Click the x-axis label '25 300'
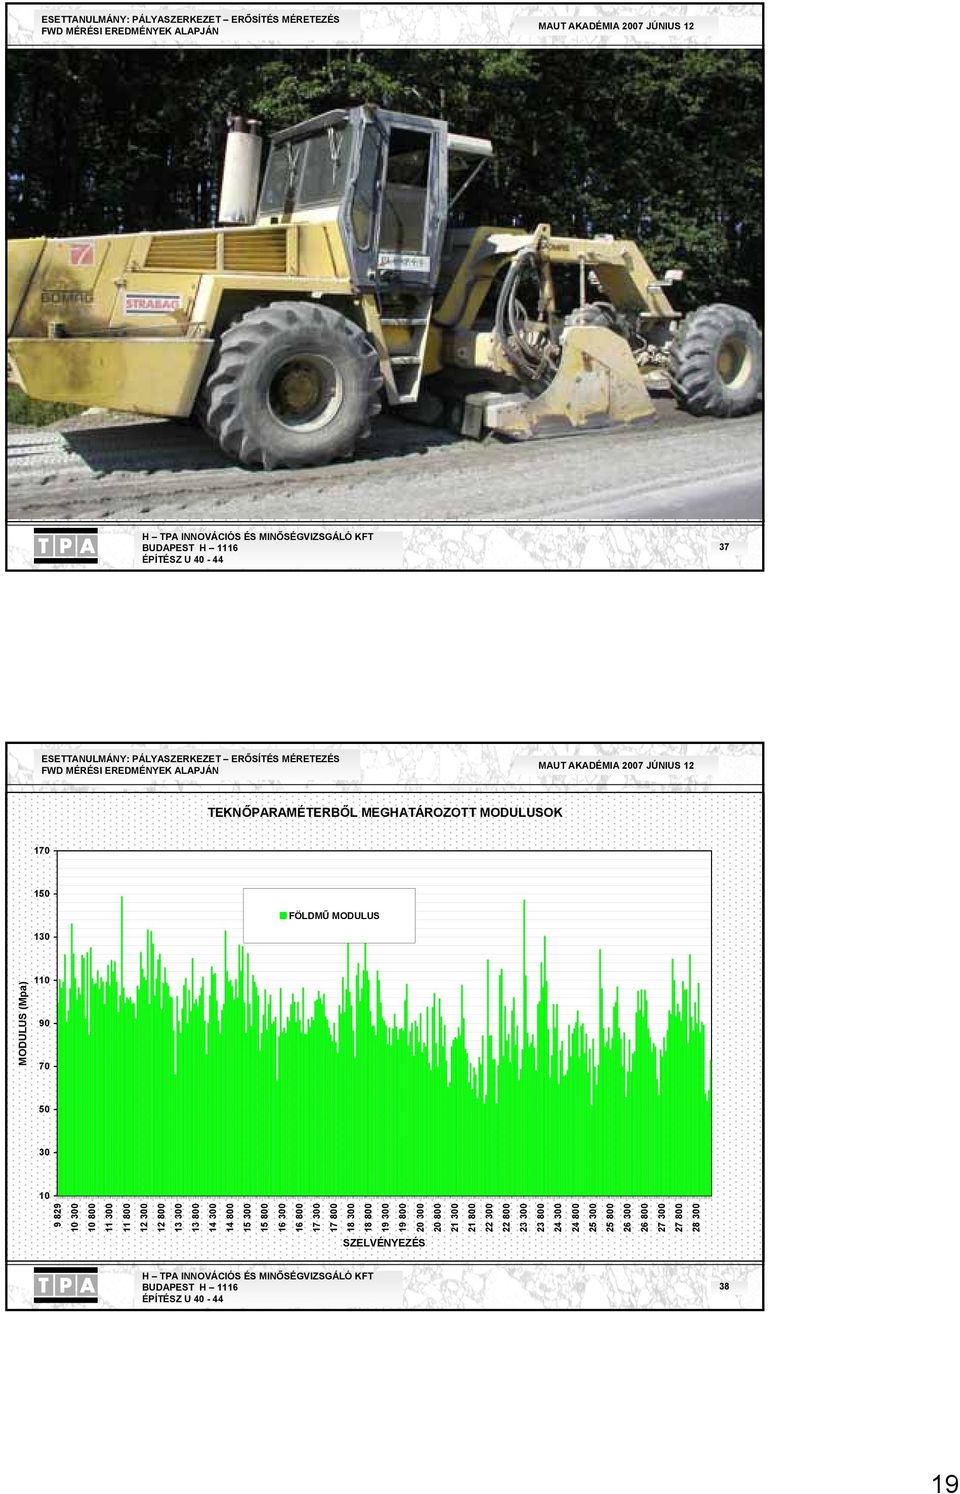The image size is (960, 1494). pos(593,1216)
